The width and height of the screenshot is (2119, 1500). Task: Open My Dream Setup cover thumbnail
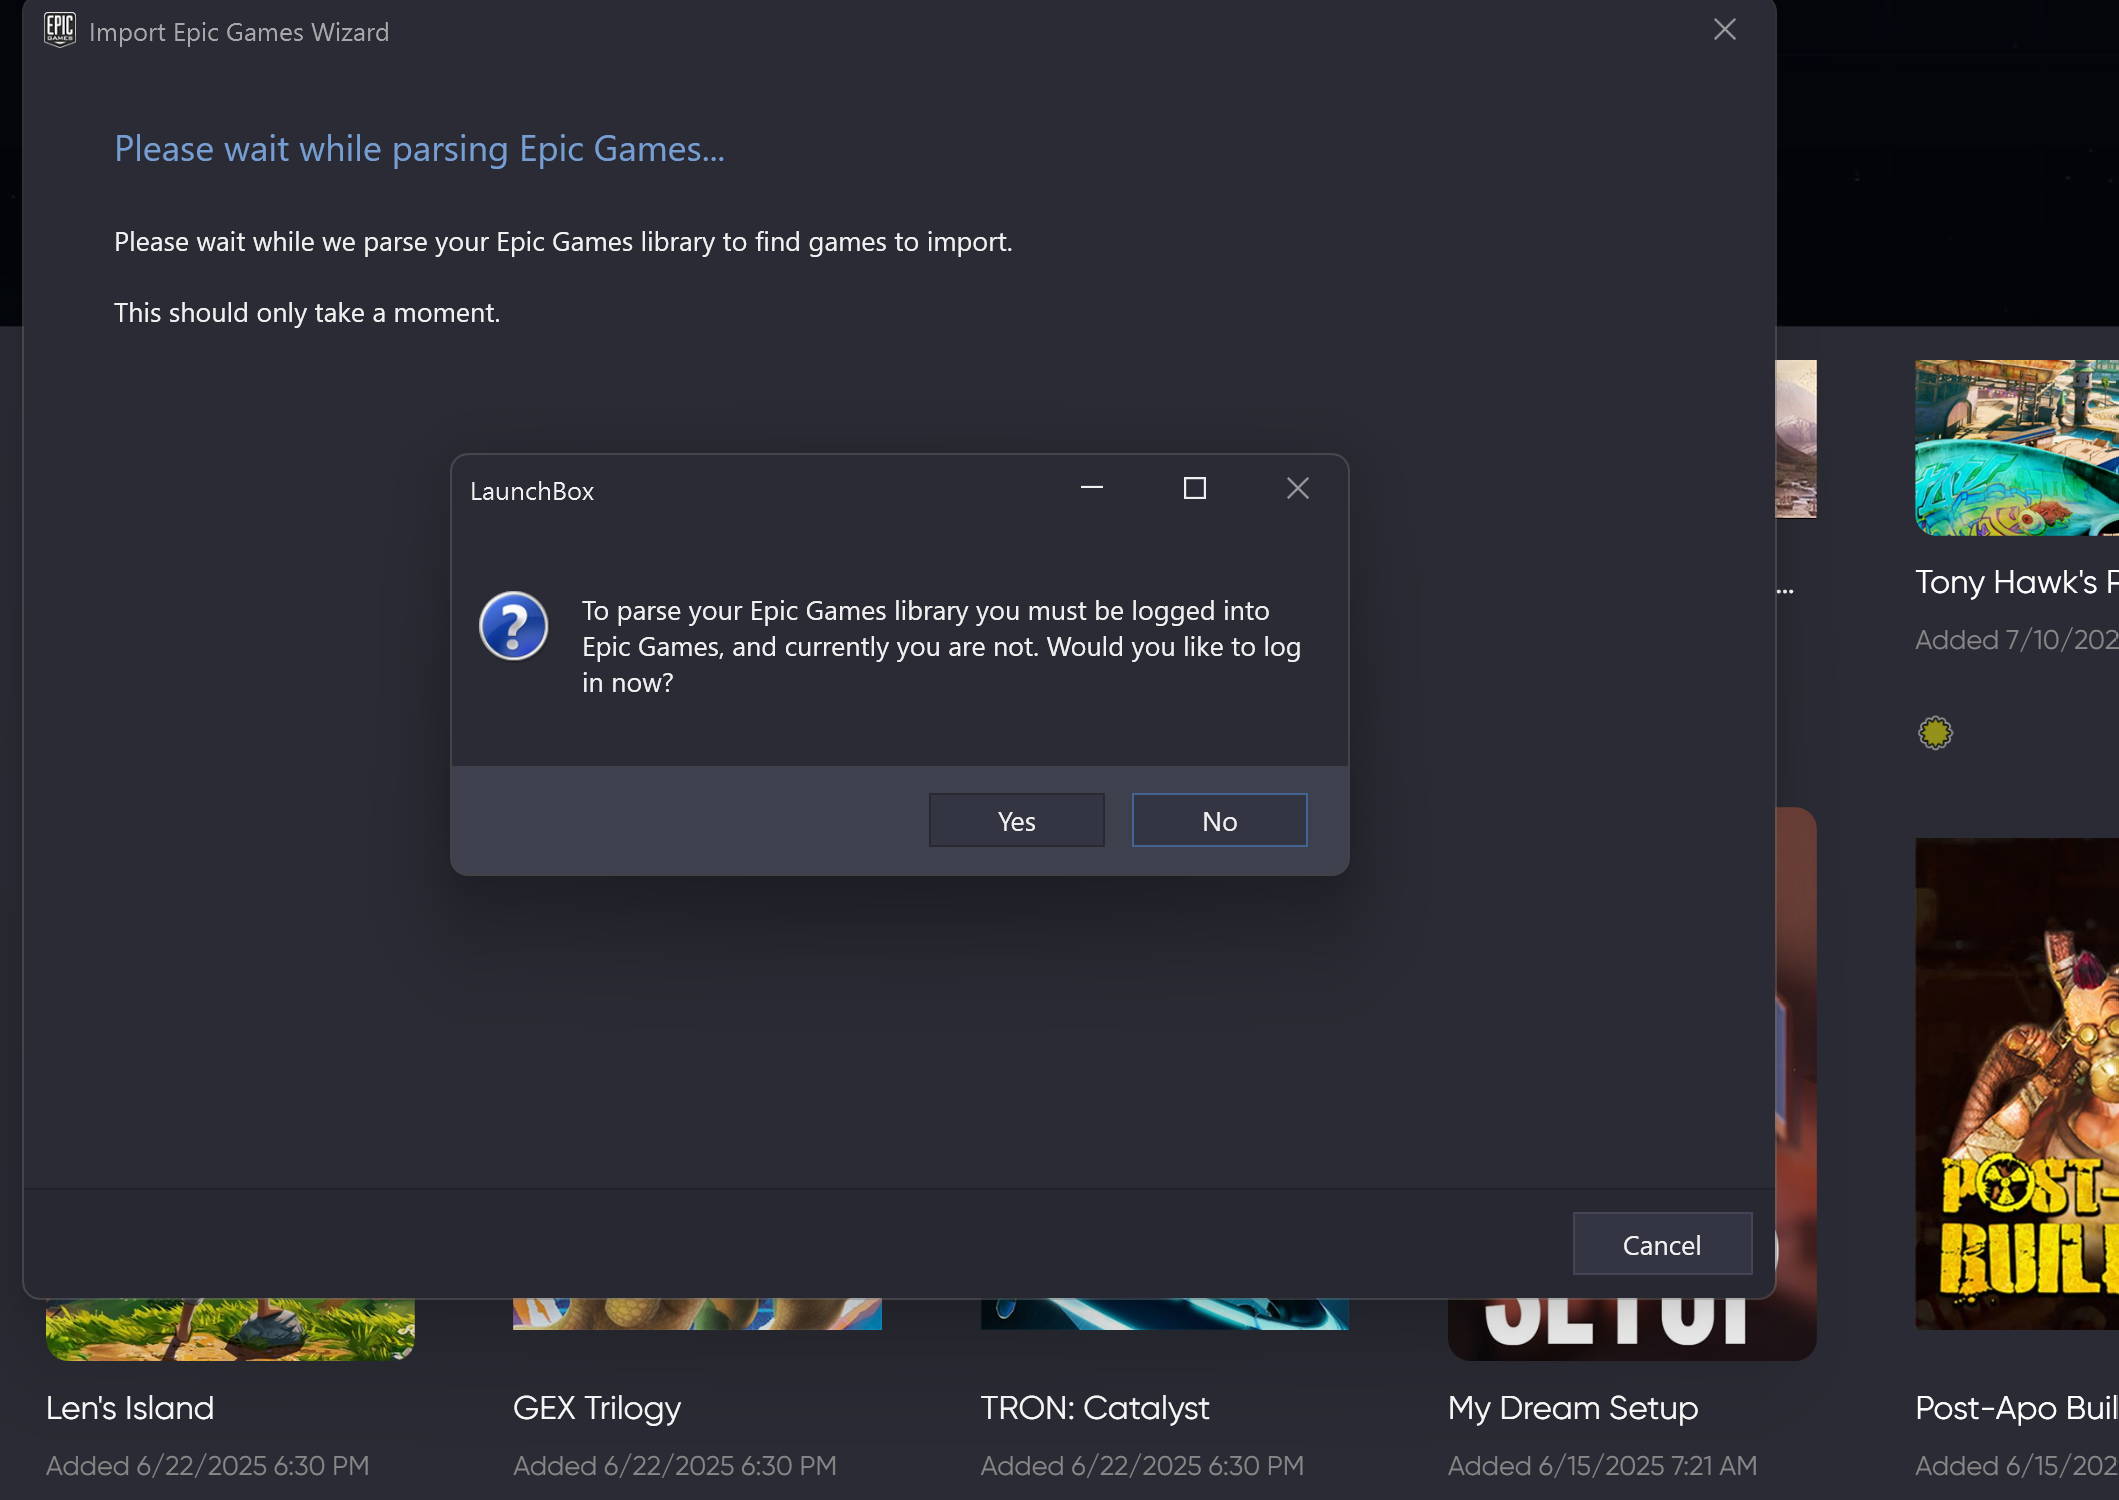point(1632,1330)
